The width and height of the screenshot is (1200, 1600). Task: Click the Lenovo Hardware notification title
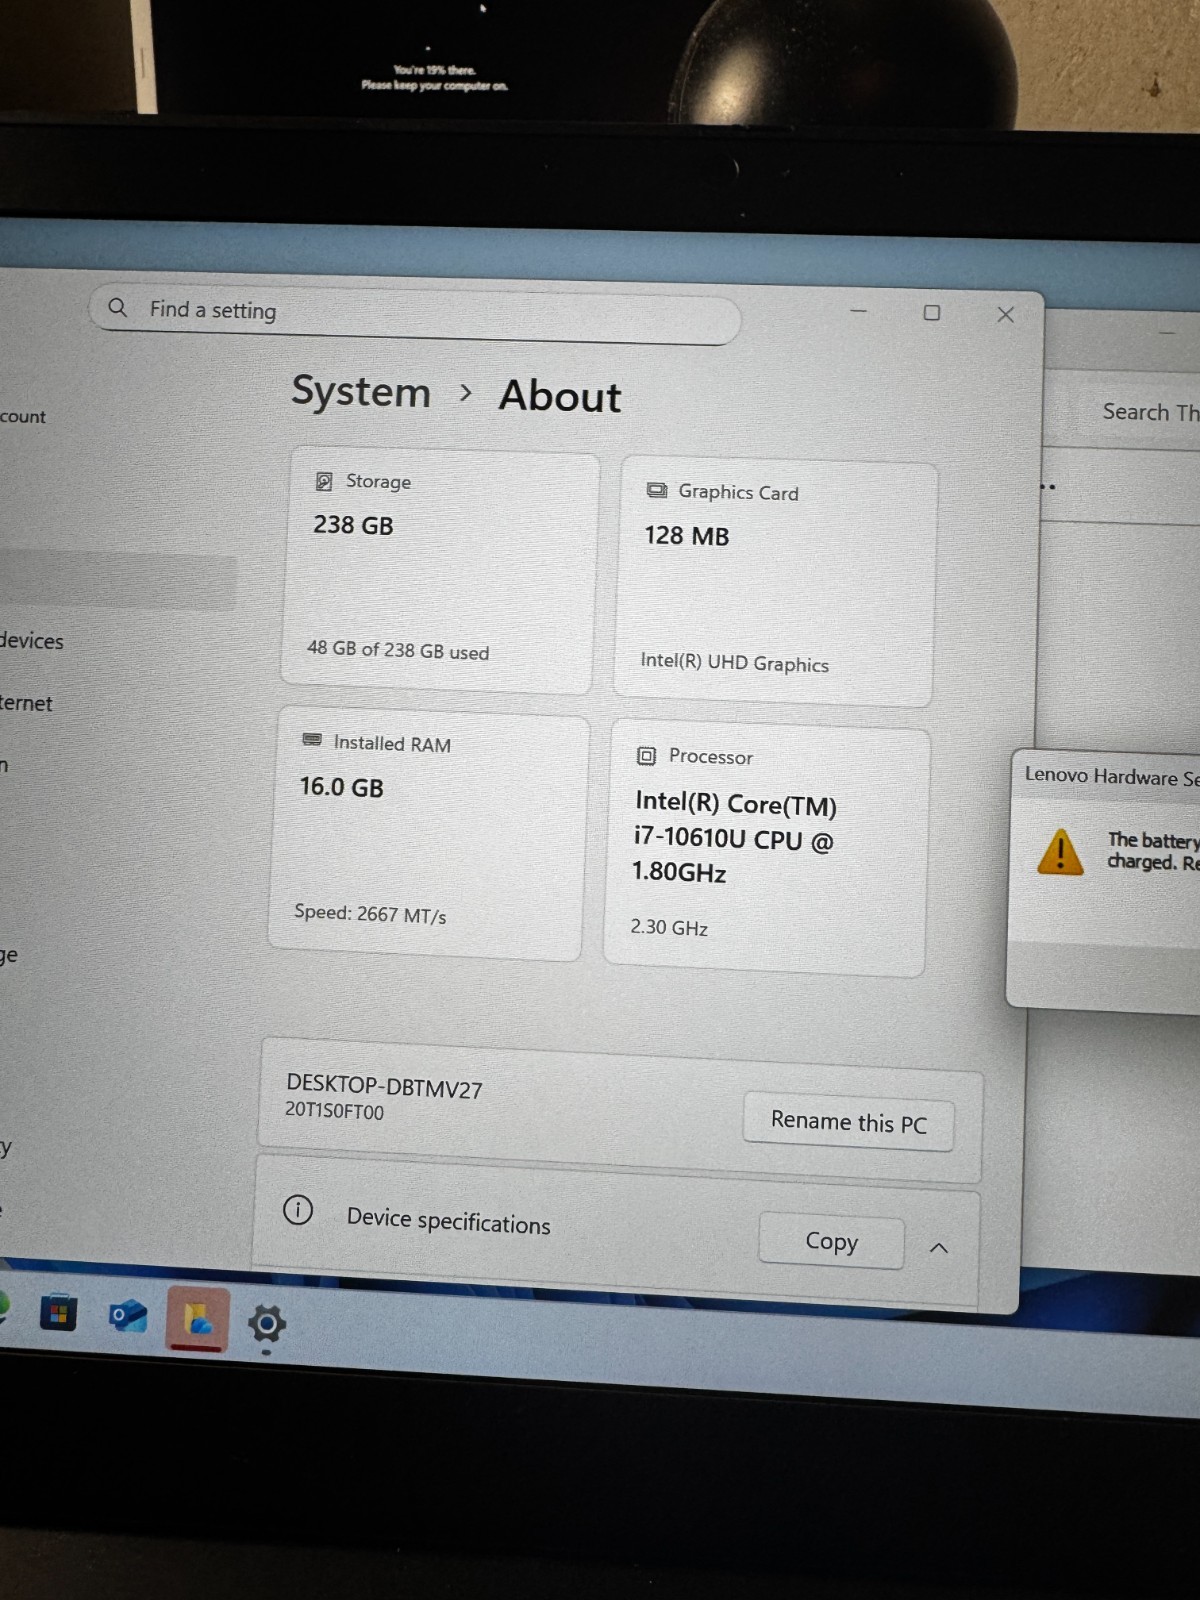pos(1111,776)
